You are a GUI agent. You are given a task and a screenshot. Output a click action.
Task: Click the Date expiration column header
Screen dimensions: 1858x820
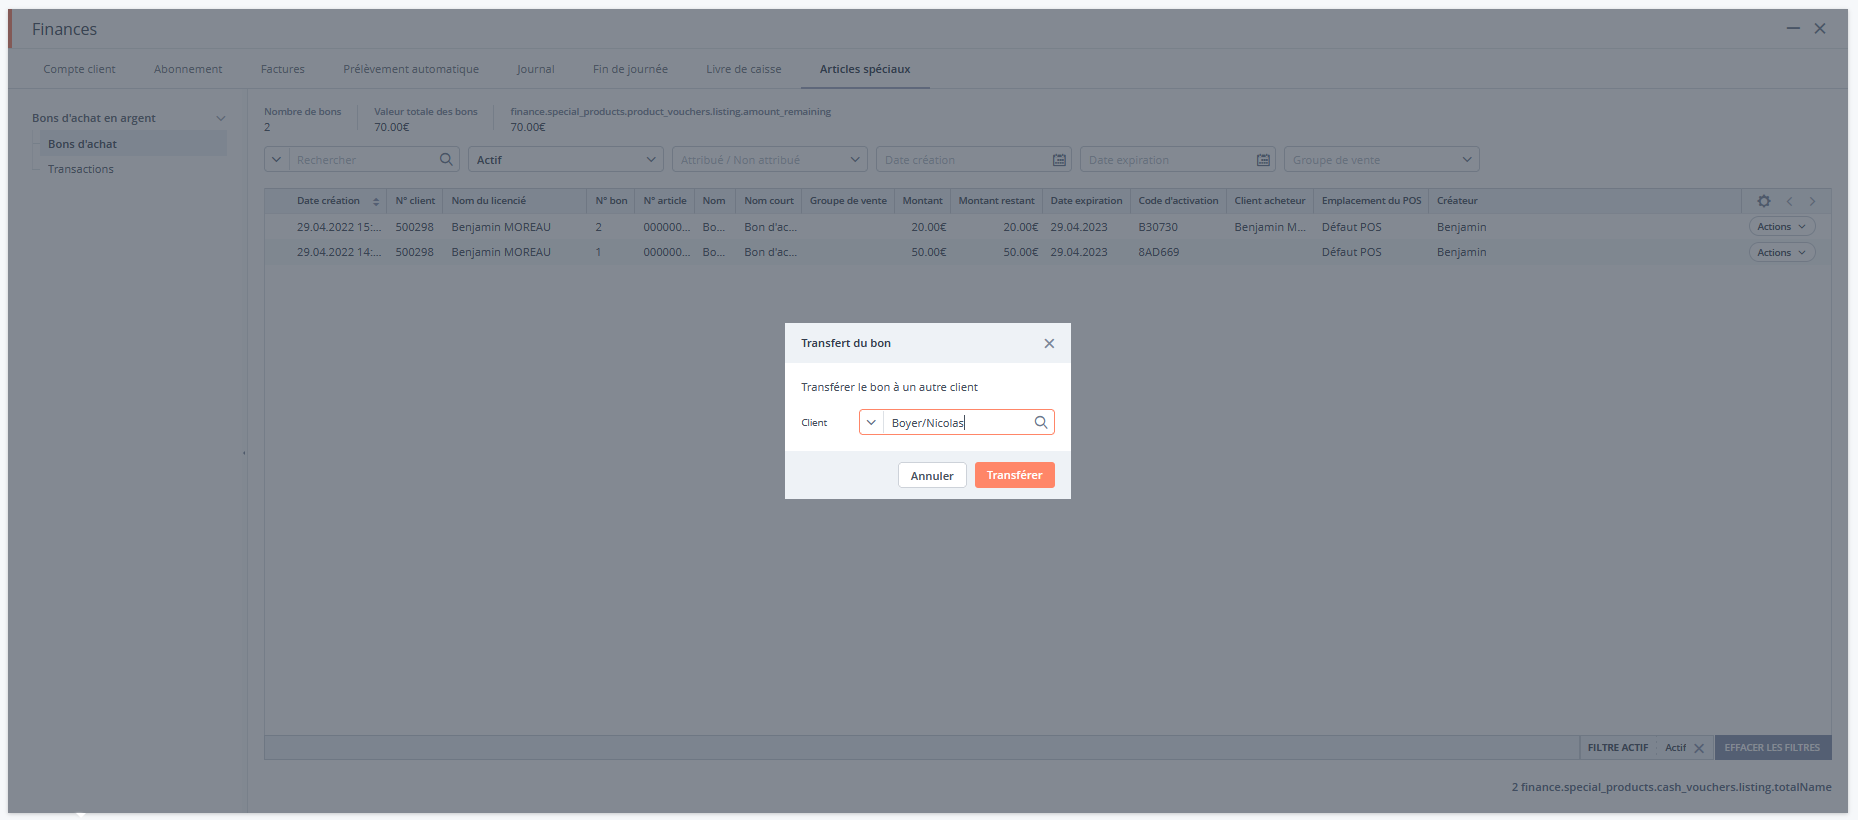click(1086, 201)
